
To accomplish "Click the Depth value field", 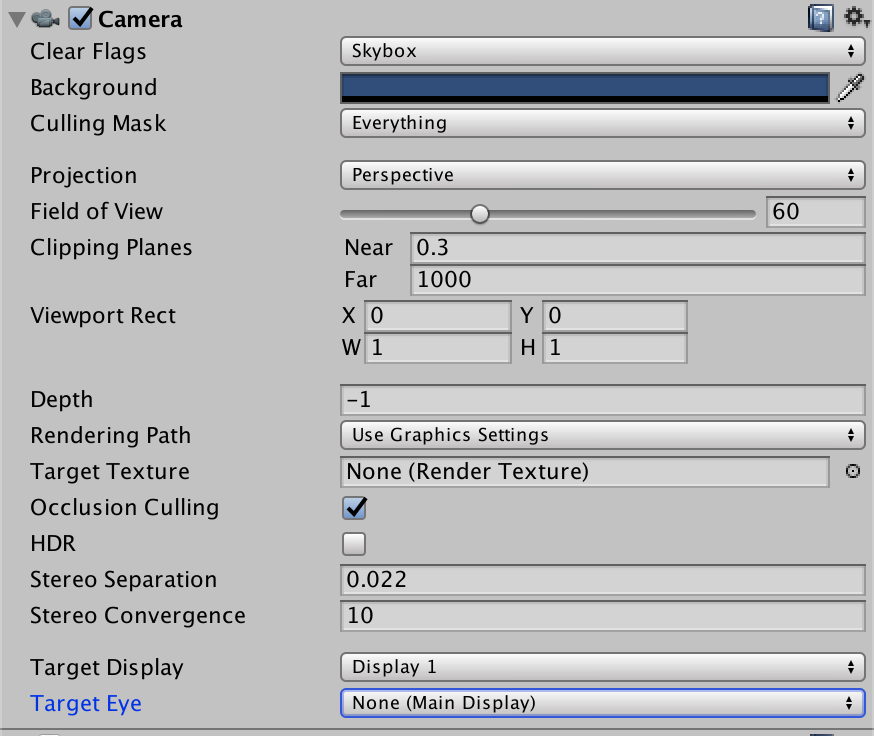I will click(x=603, y=400).
